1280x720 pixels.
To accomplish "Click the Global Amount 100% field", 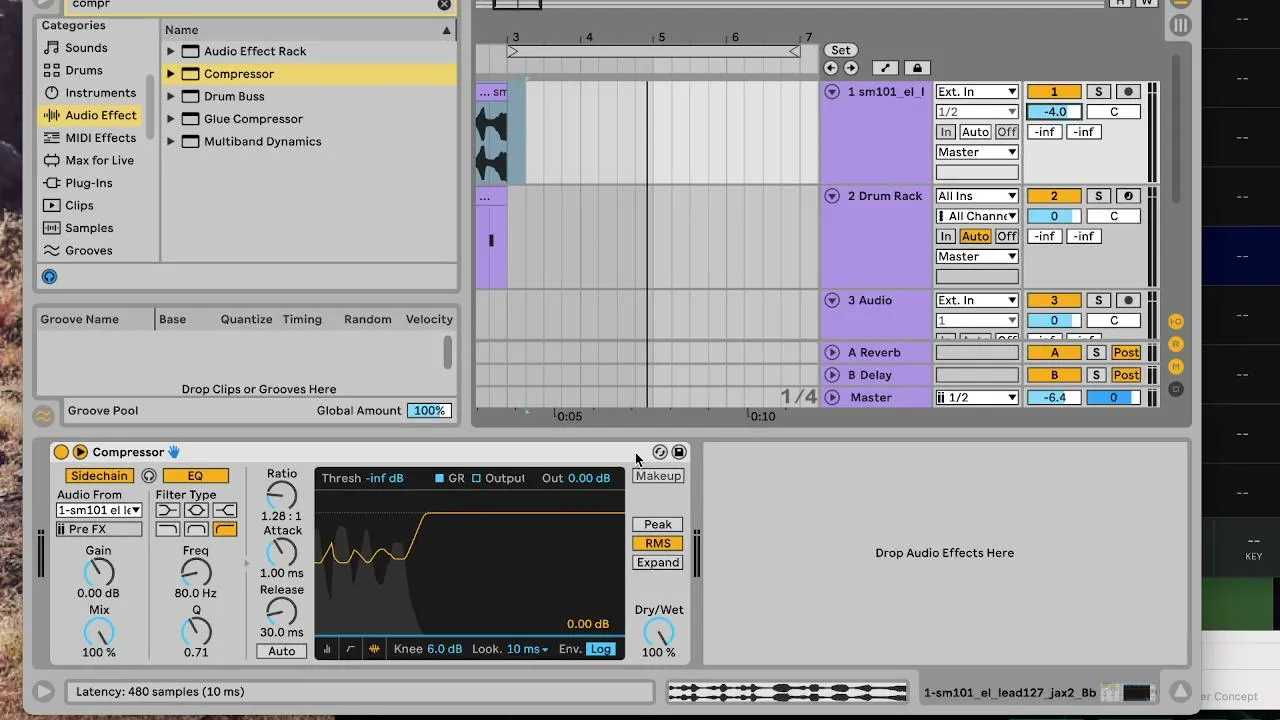I will [x=429, y=411].
